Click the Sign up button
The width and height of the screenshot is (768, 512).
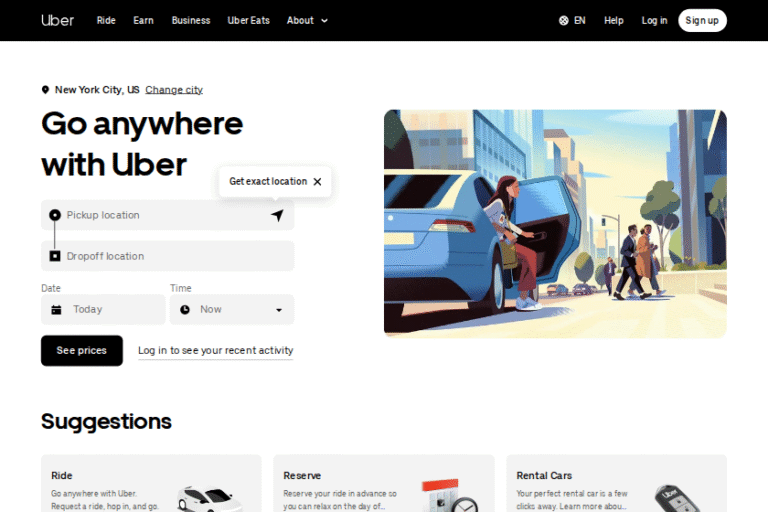tap(702, 21)
